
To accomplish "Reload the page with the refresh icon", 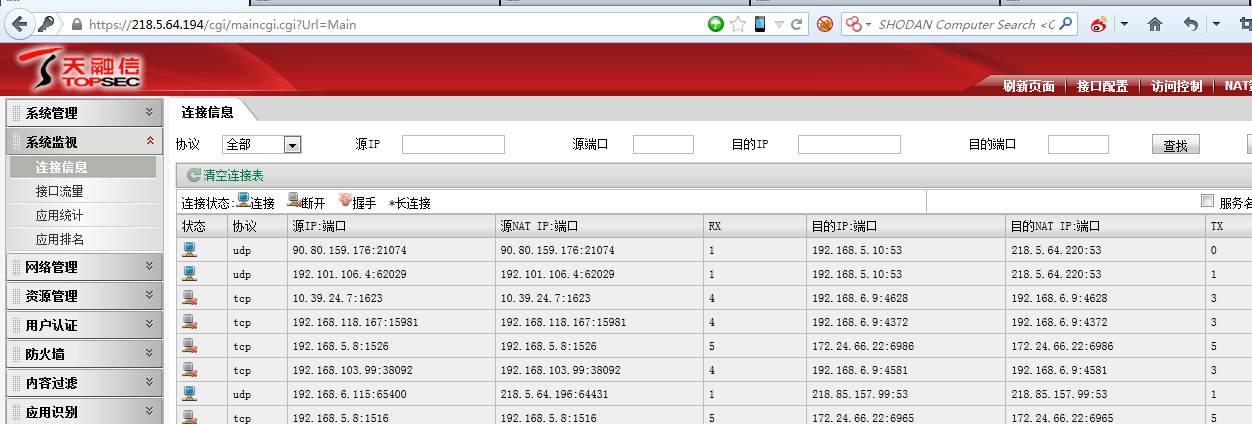I will 797,24.
